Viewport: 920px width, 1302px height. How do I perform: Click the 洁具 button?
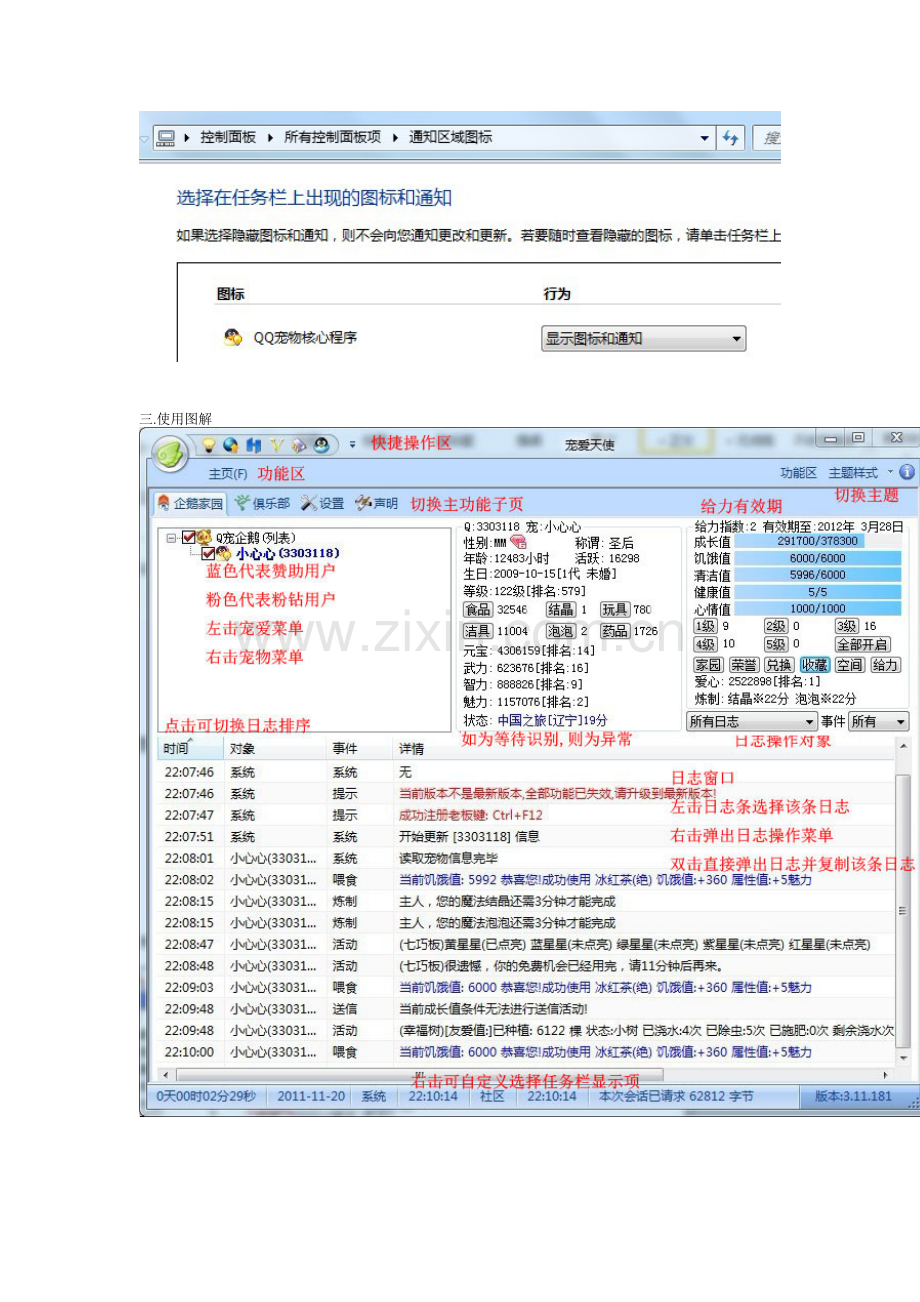(x=478, y=631)
